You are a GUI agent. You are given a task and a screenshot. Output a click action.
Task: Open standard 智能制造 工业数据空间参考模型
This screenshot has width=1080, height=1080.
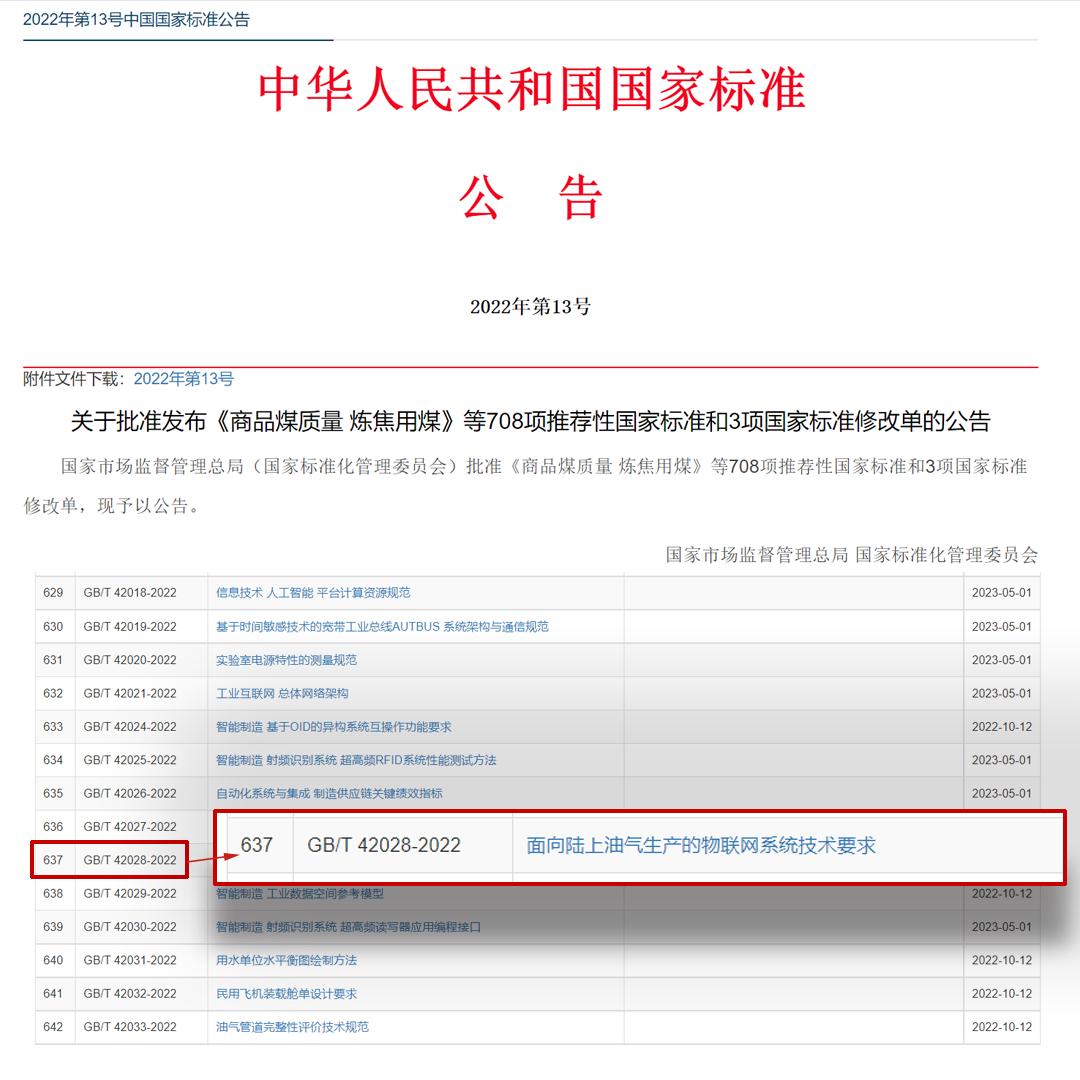pos(300,893)
